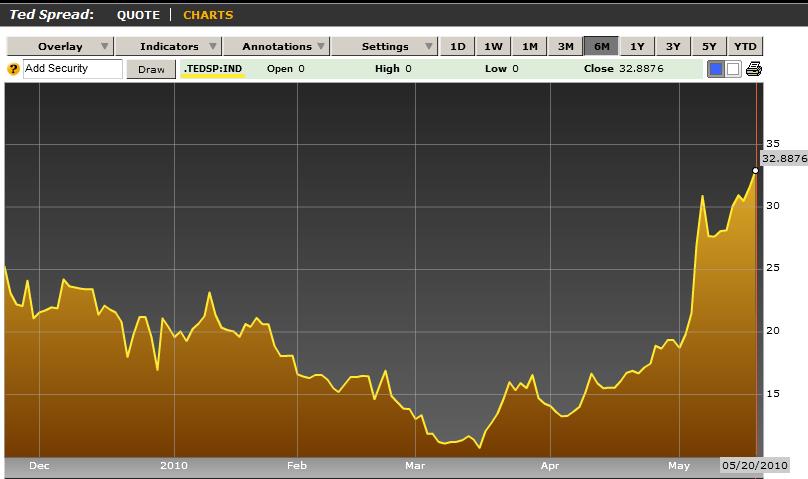The width and height of the screenshot is (808, 479).
Task: Click the May label on time axis
Action: coord(679,466)
